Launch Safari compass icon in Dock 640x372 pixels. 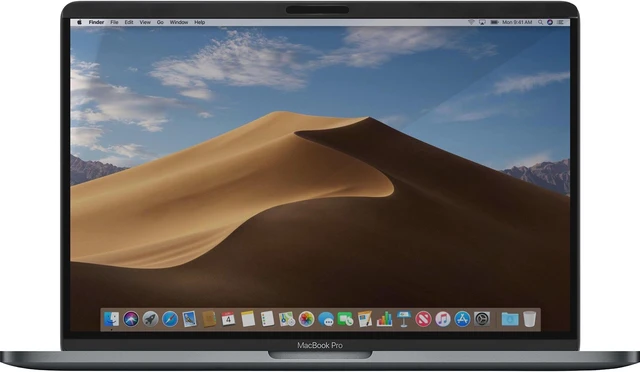(x=170, y=319)
